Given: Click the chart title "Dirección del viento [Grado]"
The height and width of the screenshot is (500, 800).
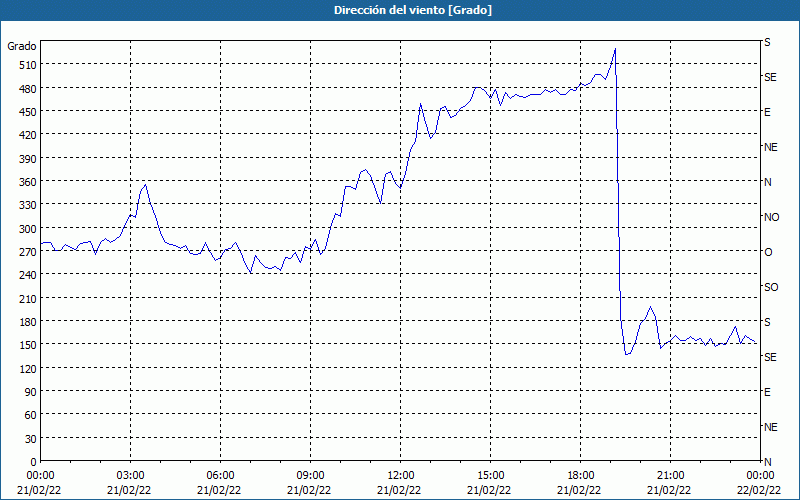Looking at the screenshot, I should point(413,10).
